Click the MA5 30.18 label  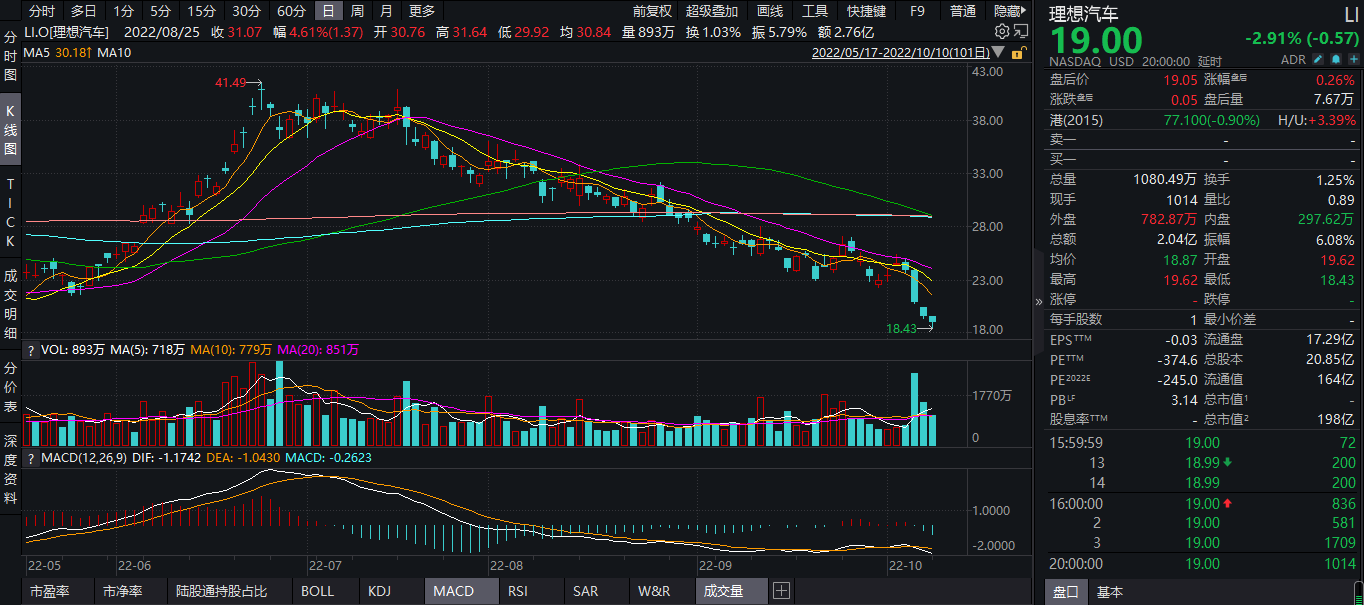tap(58, 52)
